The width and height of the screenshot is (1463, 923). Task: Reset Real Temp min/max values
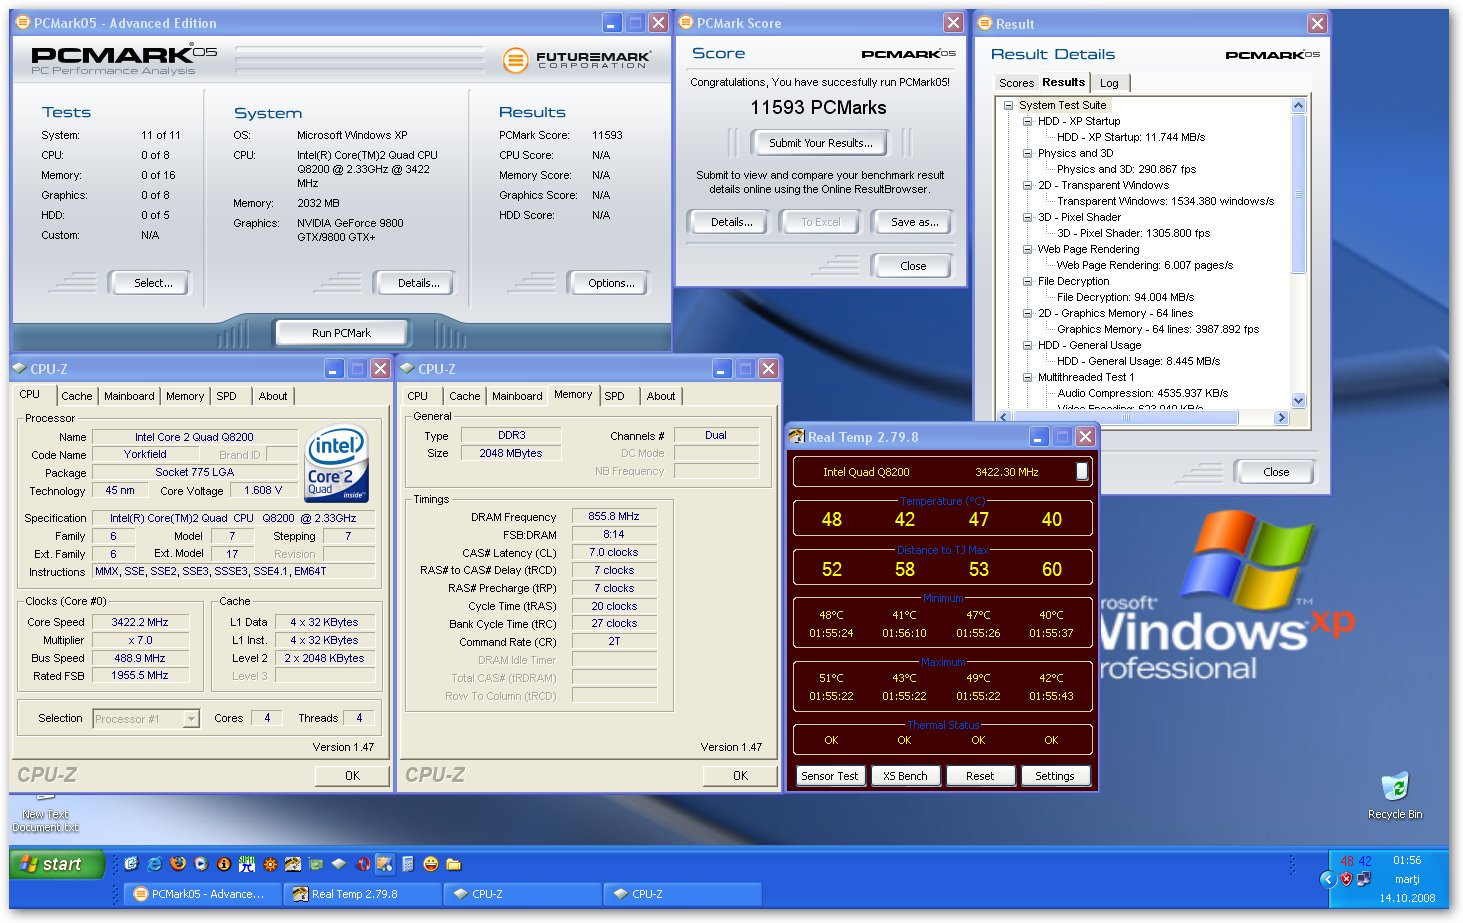980,776
